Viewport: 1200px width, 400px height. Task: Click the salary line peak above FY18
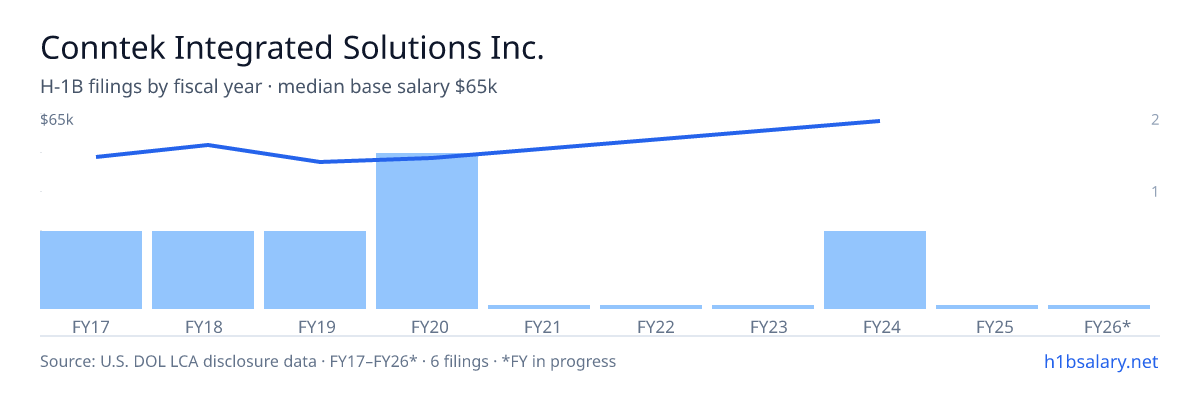click(207, 145)
